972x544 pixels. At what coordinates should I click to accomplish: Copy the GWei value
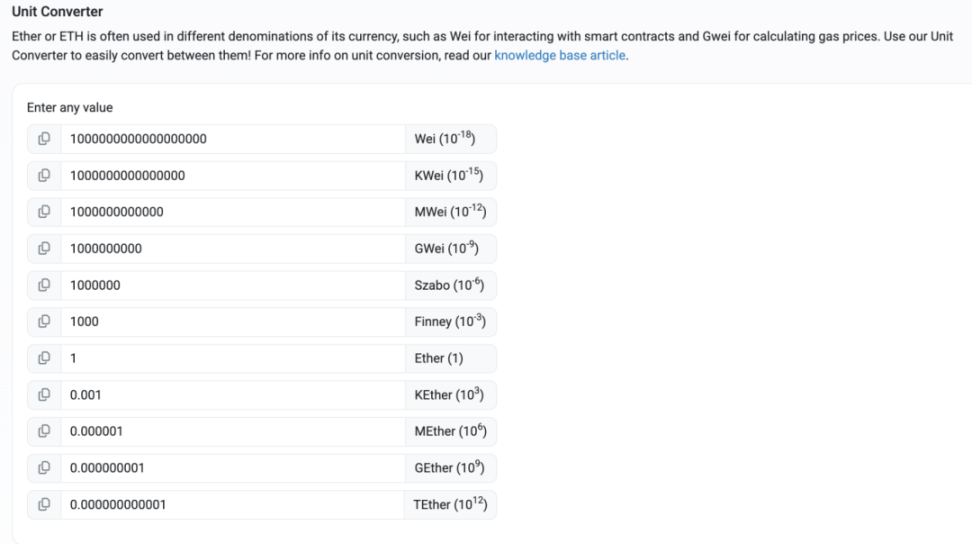tap(44, 248)
